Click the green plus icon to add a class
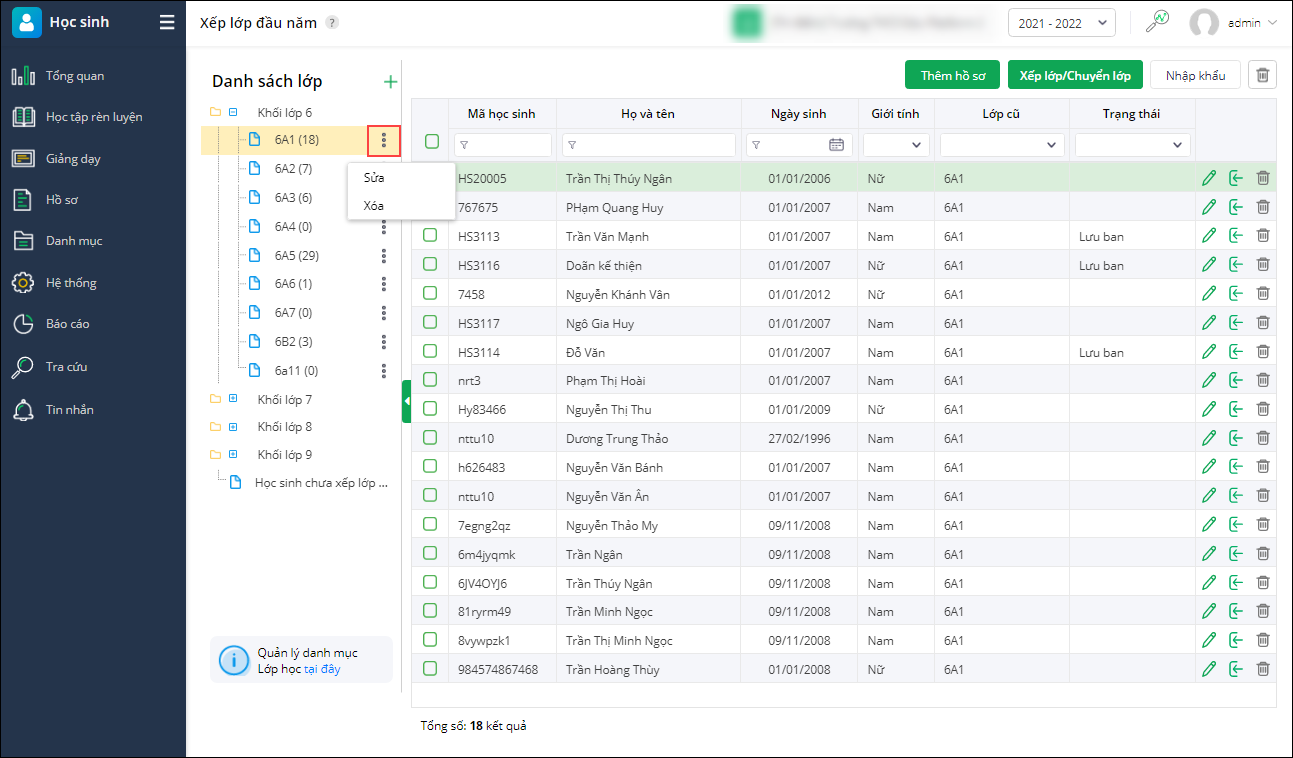The image size is (1293, 758). pyautogui.click(x=391, y=82)
